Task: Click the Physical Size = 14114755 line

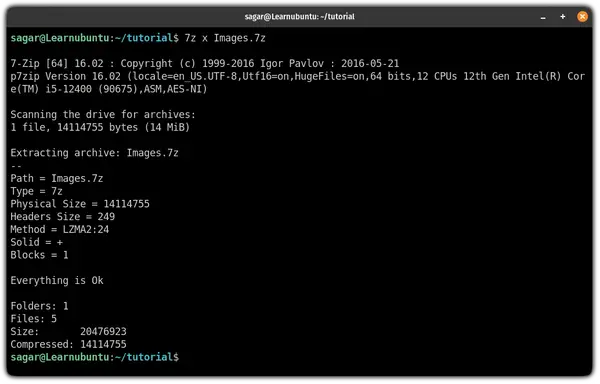Action: [x=80, y=204]
